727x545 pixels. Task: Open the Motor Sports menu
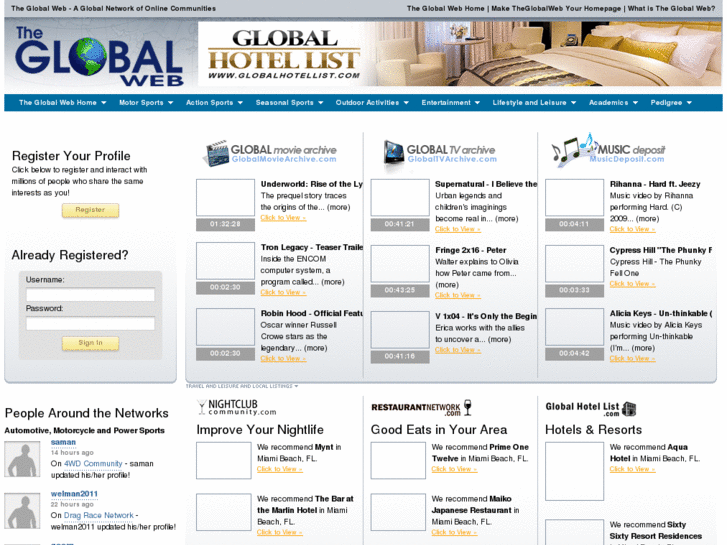coord(141,103)
